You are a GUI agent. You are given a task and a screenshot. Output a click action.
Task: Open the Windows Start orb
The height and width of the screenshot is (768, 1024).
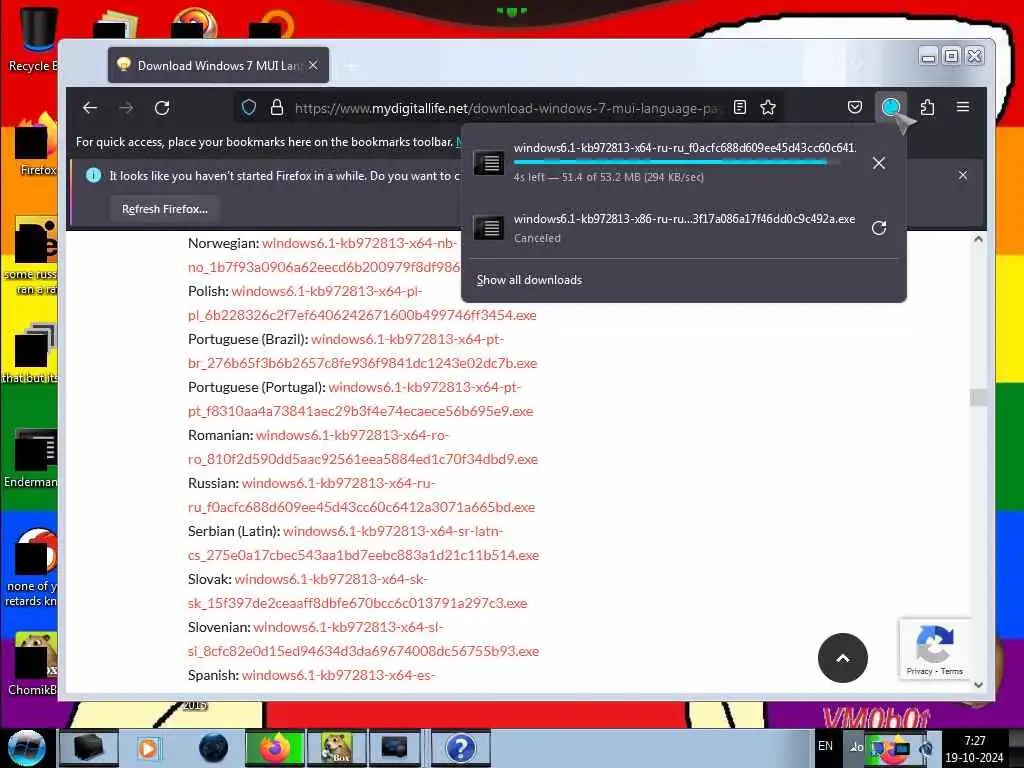point(26,748)
